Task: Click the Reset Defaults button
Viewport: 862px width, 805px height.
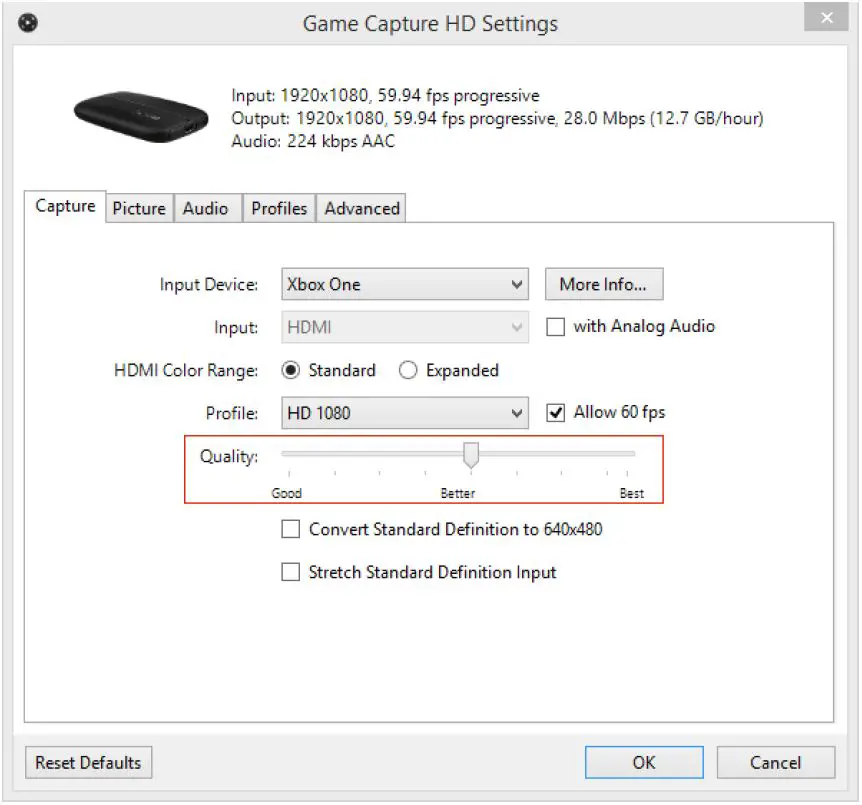Action: [x=87, y=762]
